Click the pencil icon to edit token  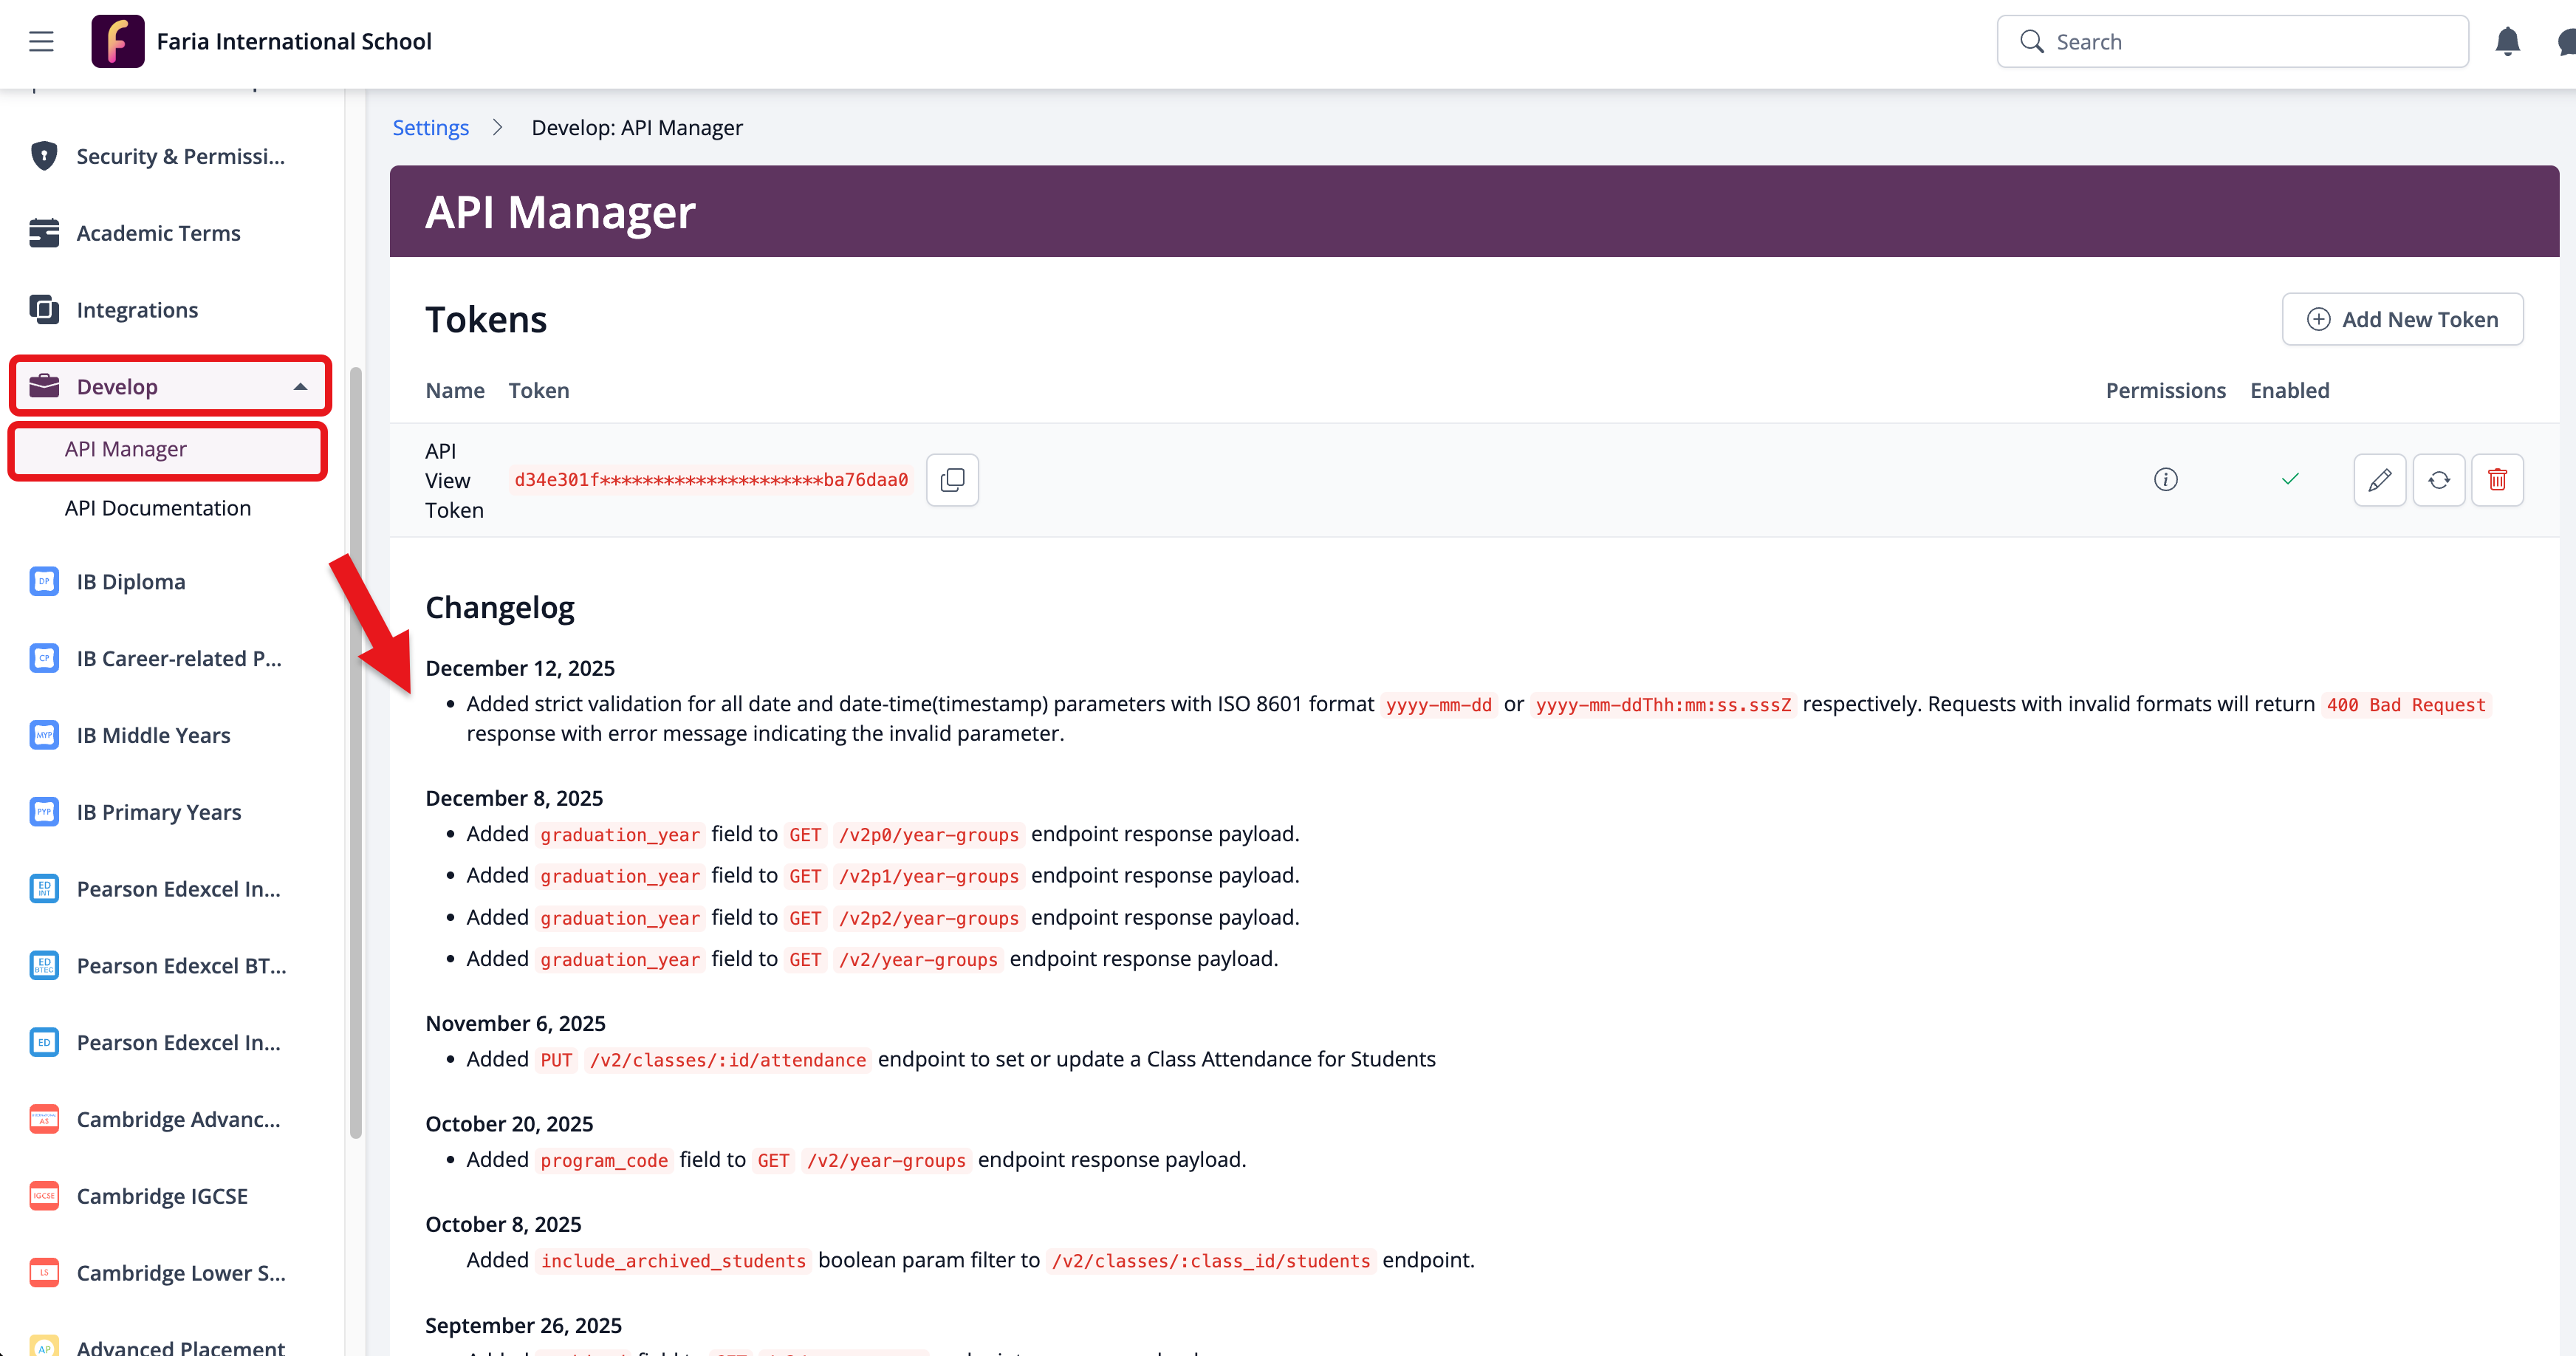pyautogui.click(x=2379, y=480)
